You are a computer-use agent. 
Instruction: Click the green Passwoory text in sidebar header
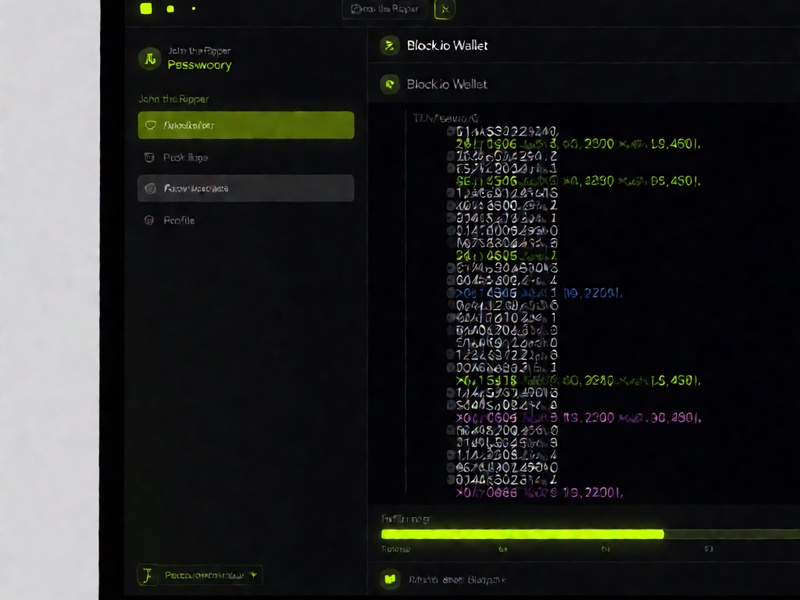199,65
